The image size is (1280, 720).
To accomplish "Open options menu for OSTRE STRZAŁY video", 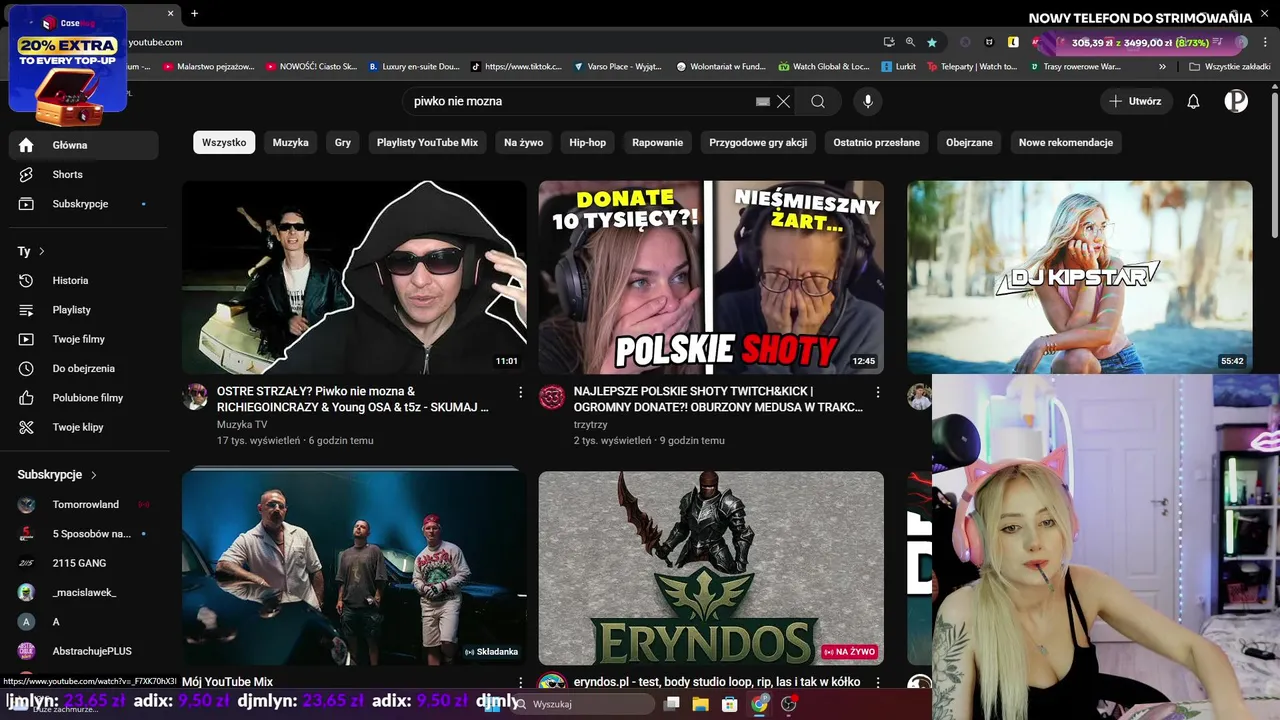I will (x=520, y=392).
